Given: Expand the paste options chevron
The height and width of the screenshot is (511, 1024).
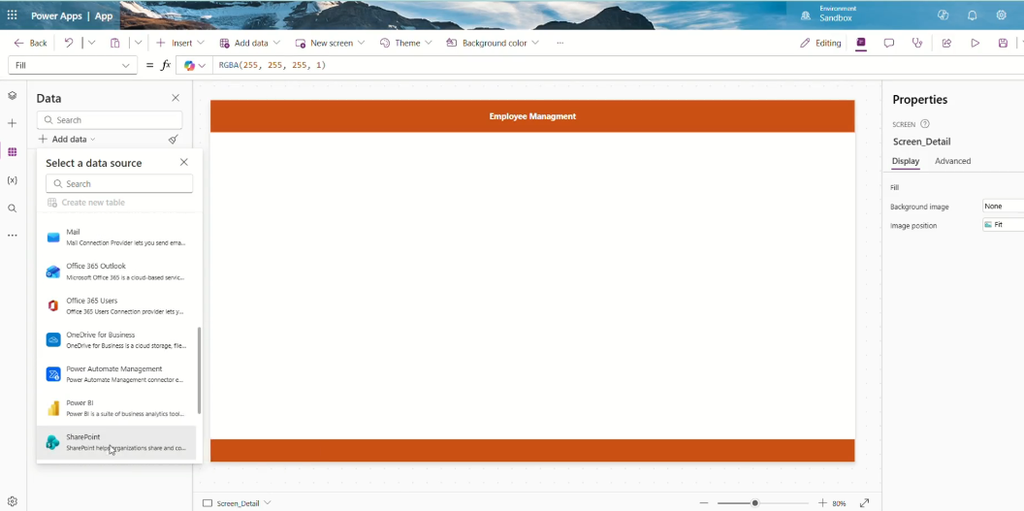Looking at the screenshot, I should (x=138, y=43).
